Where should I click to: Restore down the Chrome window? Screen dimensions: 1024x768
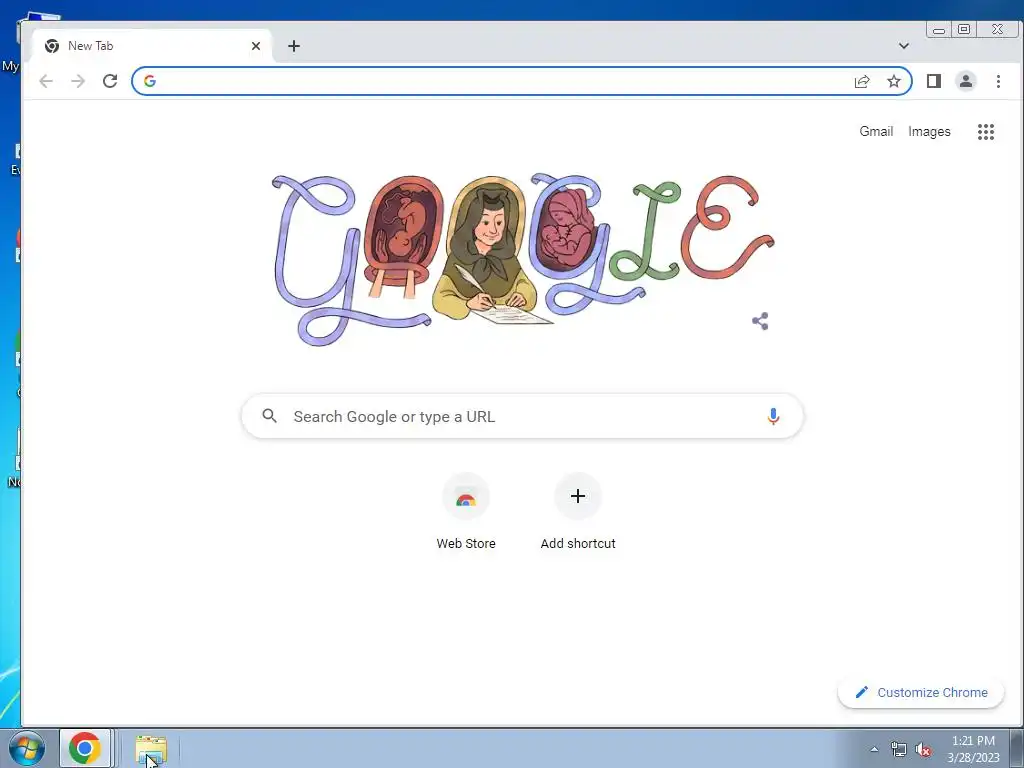[964, 29]
